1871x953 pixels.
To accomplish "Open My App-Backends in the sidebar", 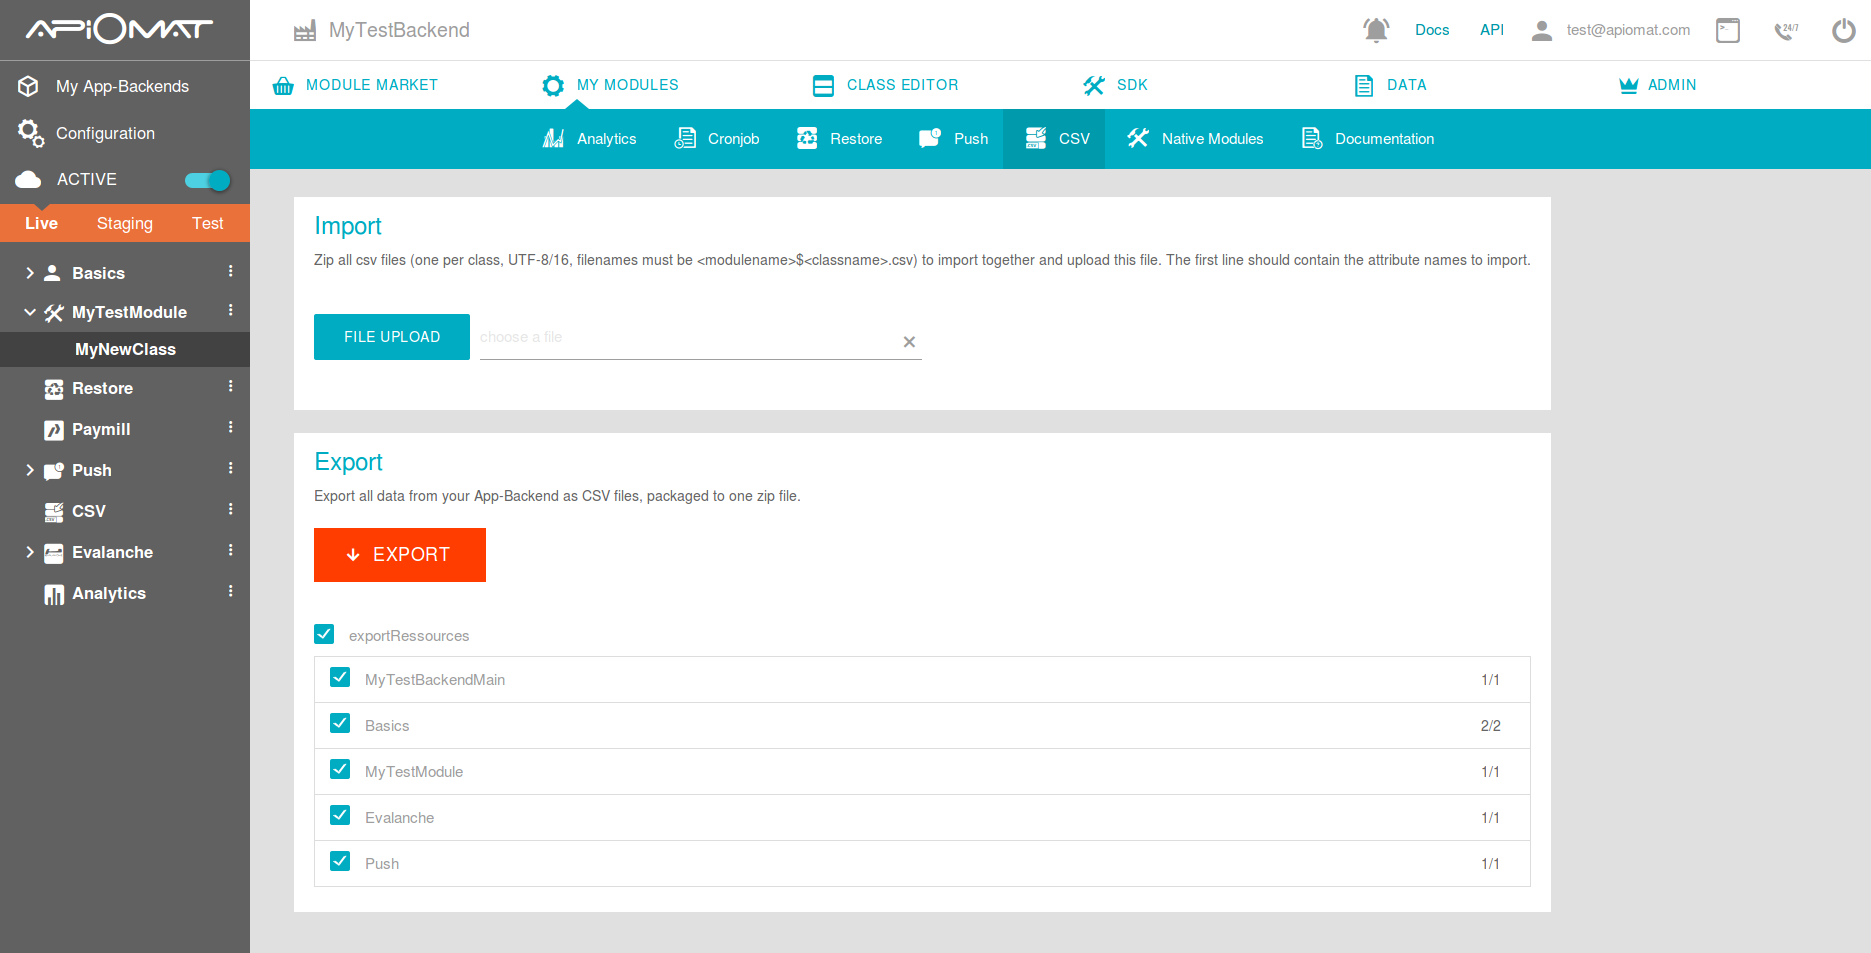I will click(x=122, y=86).
